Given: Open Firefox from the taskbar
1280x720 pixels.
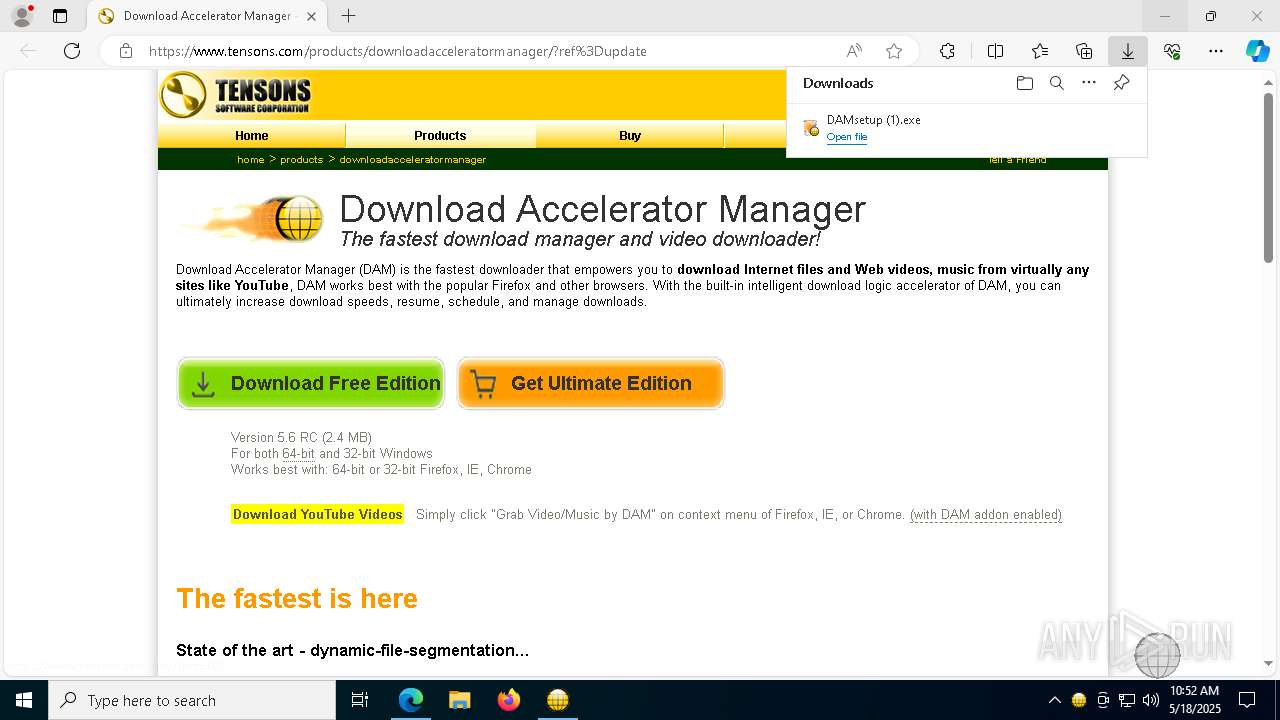Looking at the screenshot, I should pyautogui.click(x=509, y=700).
